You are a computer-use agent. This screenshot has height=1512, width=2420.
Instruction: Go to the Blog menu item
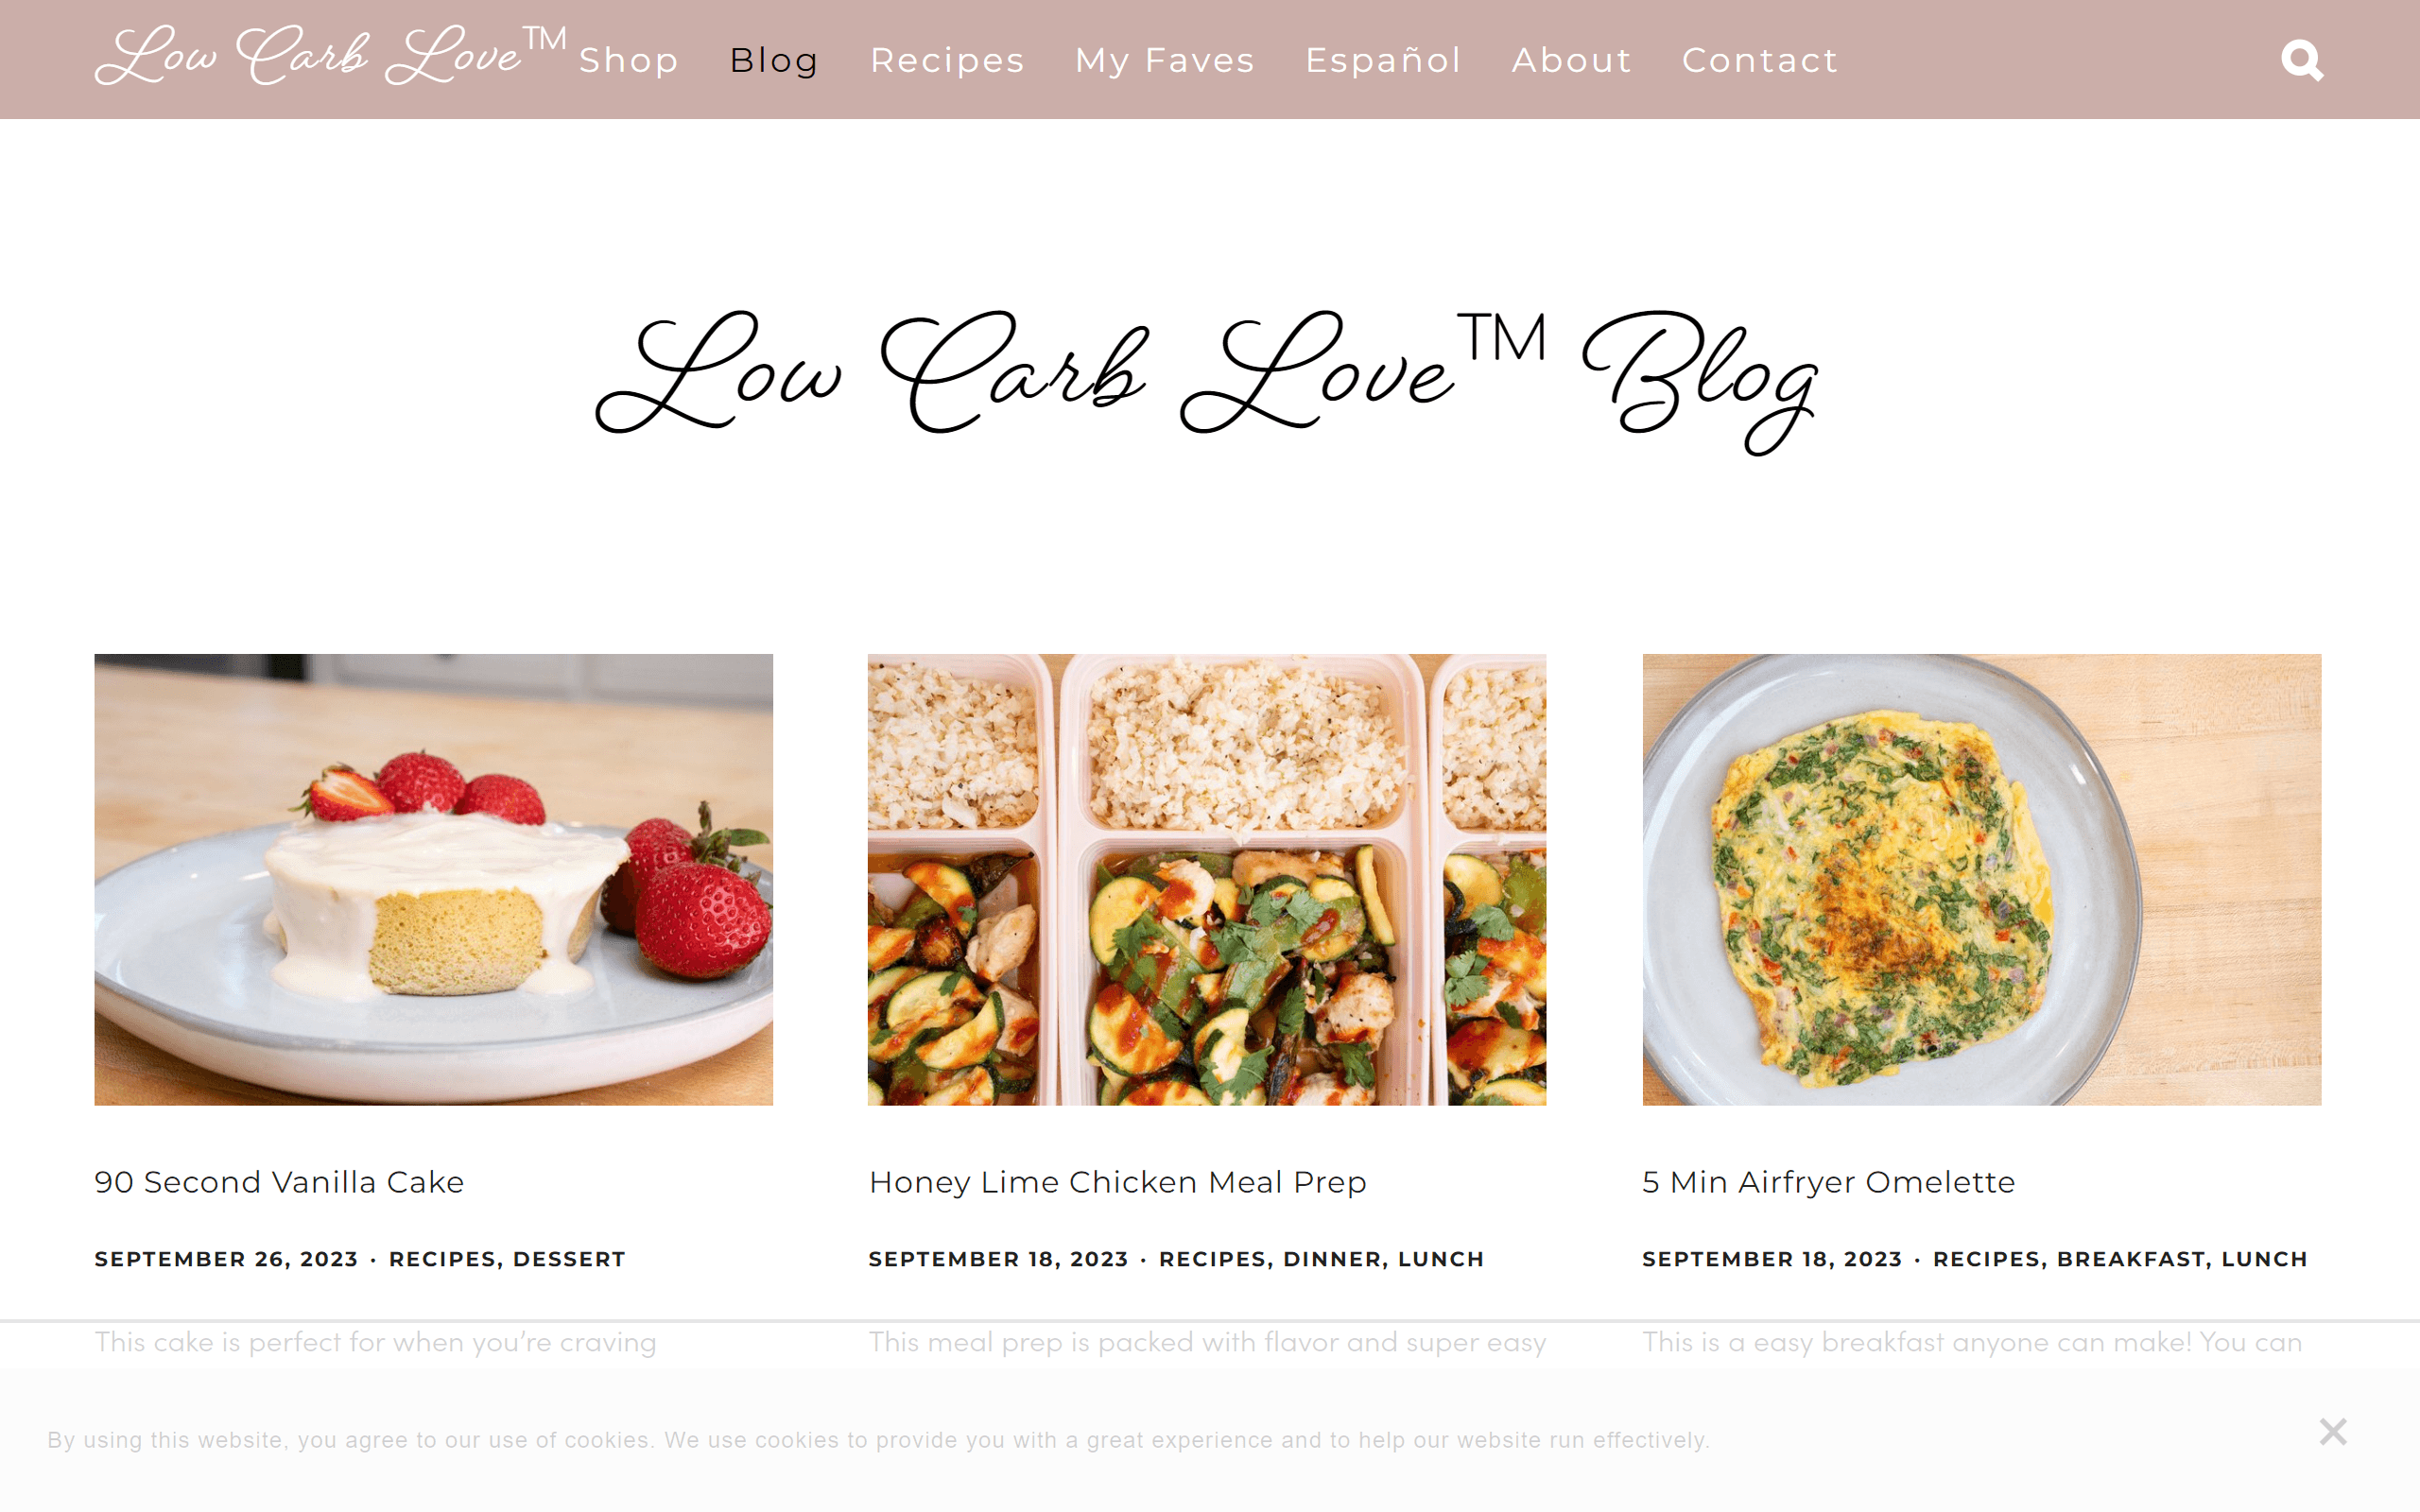(774, 60)
